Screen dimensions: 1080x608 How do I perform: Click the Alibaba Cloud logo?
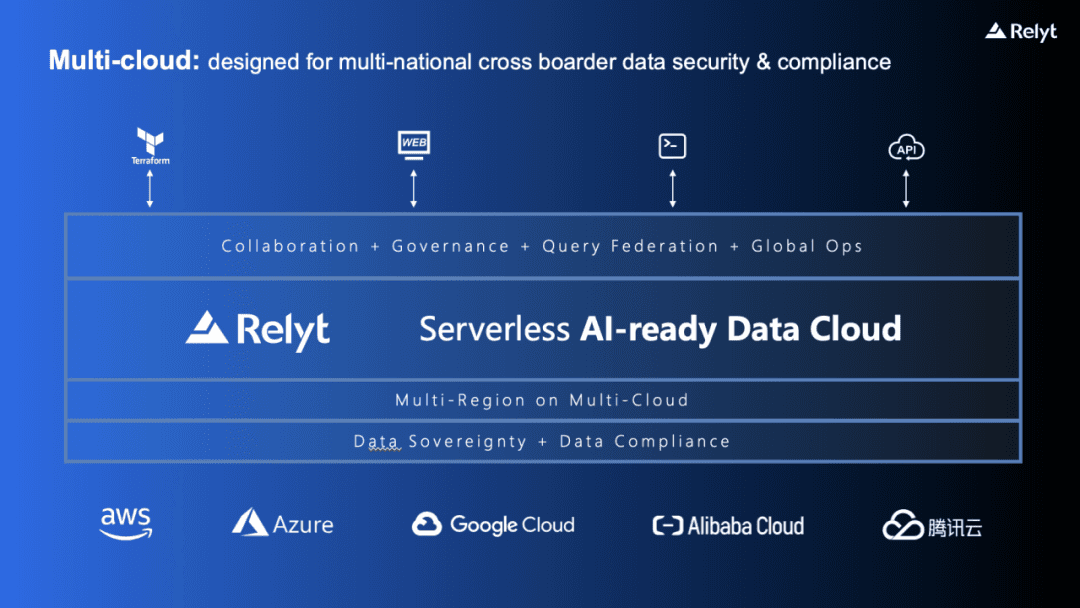coord(728,526)
